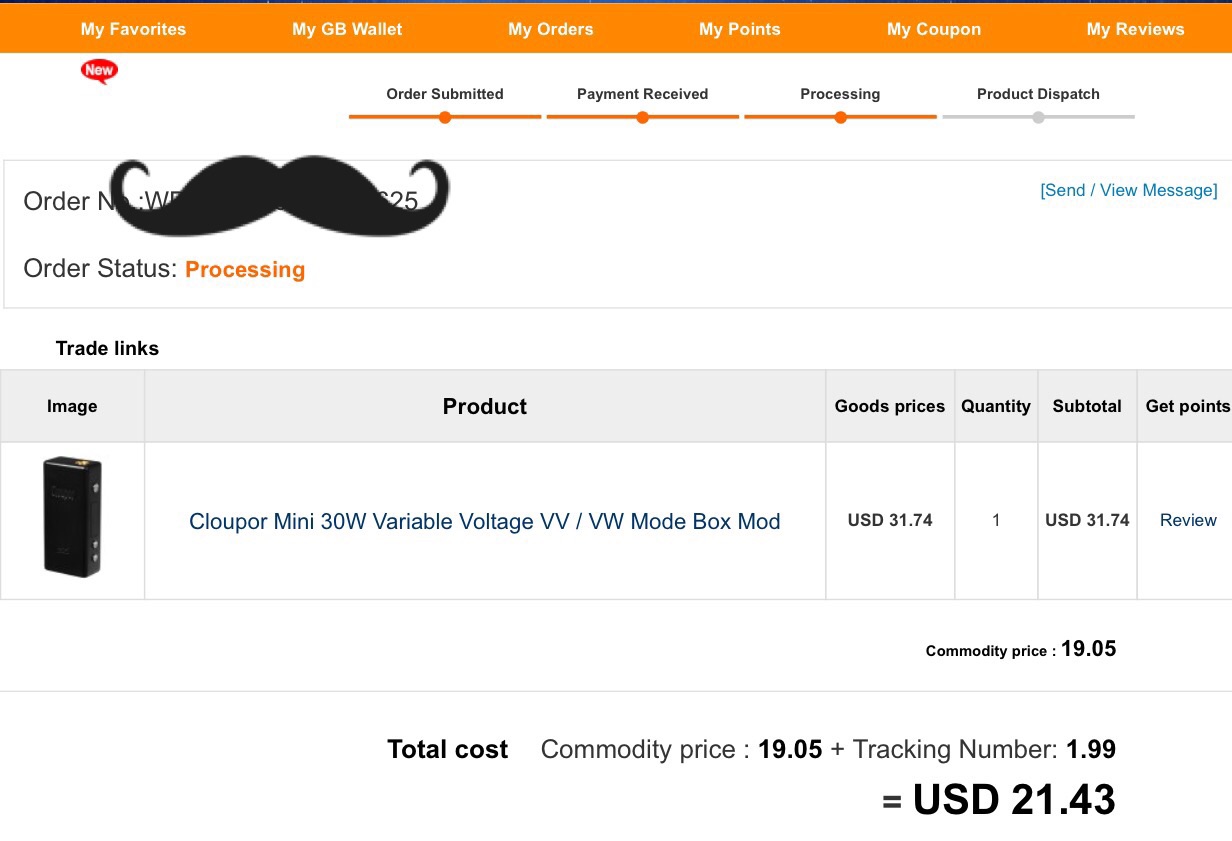Image resolution: width=1232 pixels, height=841 pixels.
Task: Click the Product Dispatch progress dot
Action: tap(1038, 117)
